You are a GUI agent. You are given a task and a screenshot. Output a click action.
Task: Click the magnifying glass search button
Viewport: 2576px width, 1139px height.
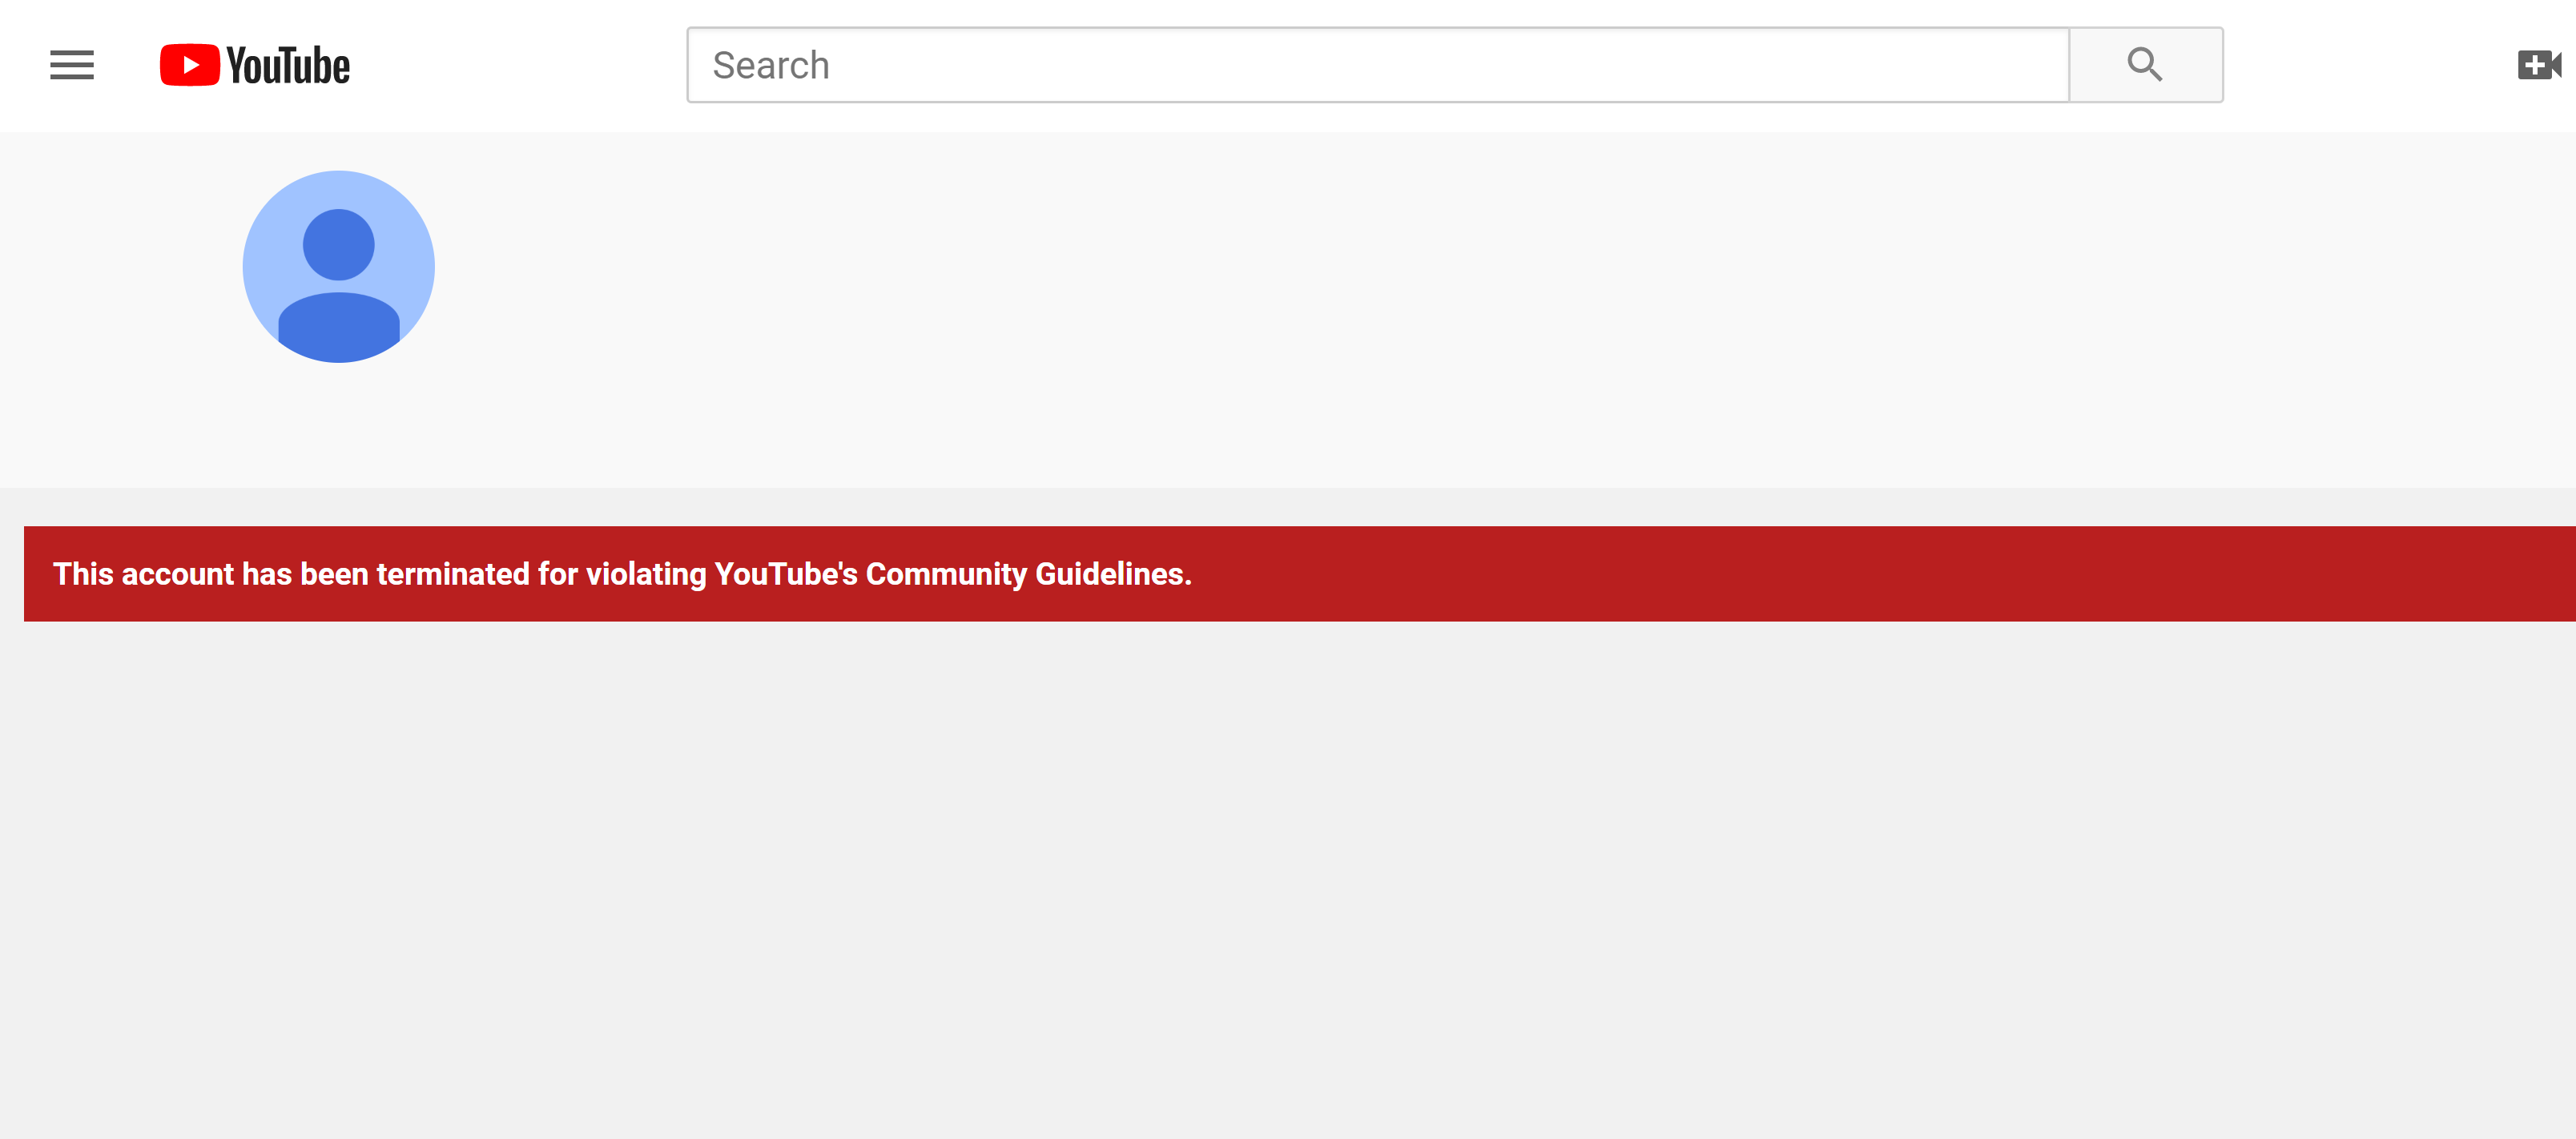tap(2146, 65)
